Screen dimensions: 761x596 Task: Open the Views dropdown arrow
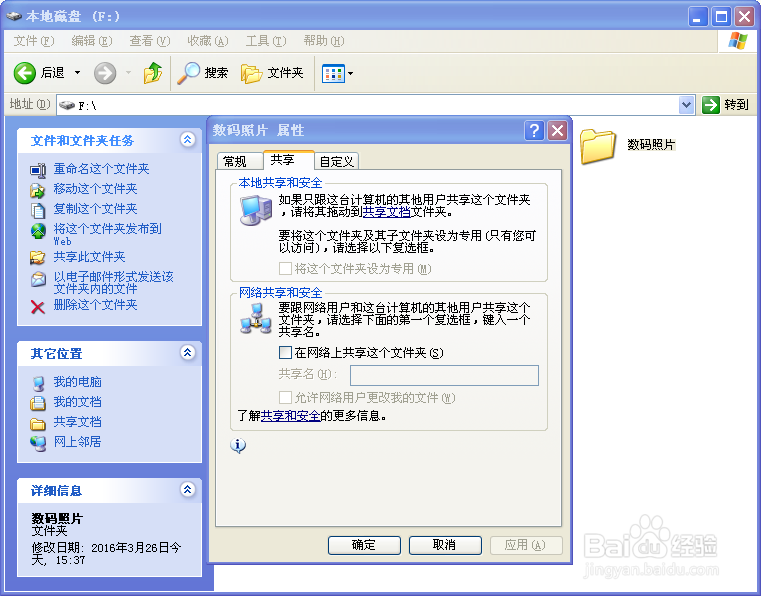350,73
